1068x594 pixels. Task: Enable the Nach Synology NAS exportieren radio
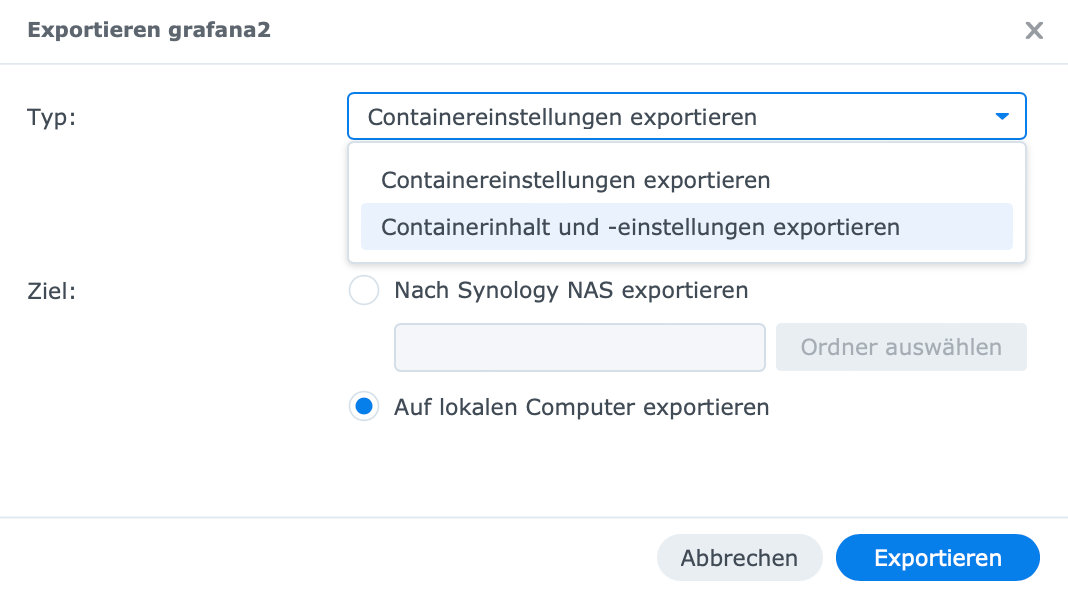364,291
